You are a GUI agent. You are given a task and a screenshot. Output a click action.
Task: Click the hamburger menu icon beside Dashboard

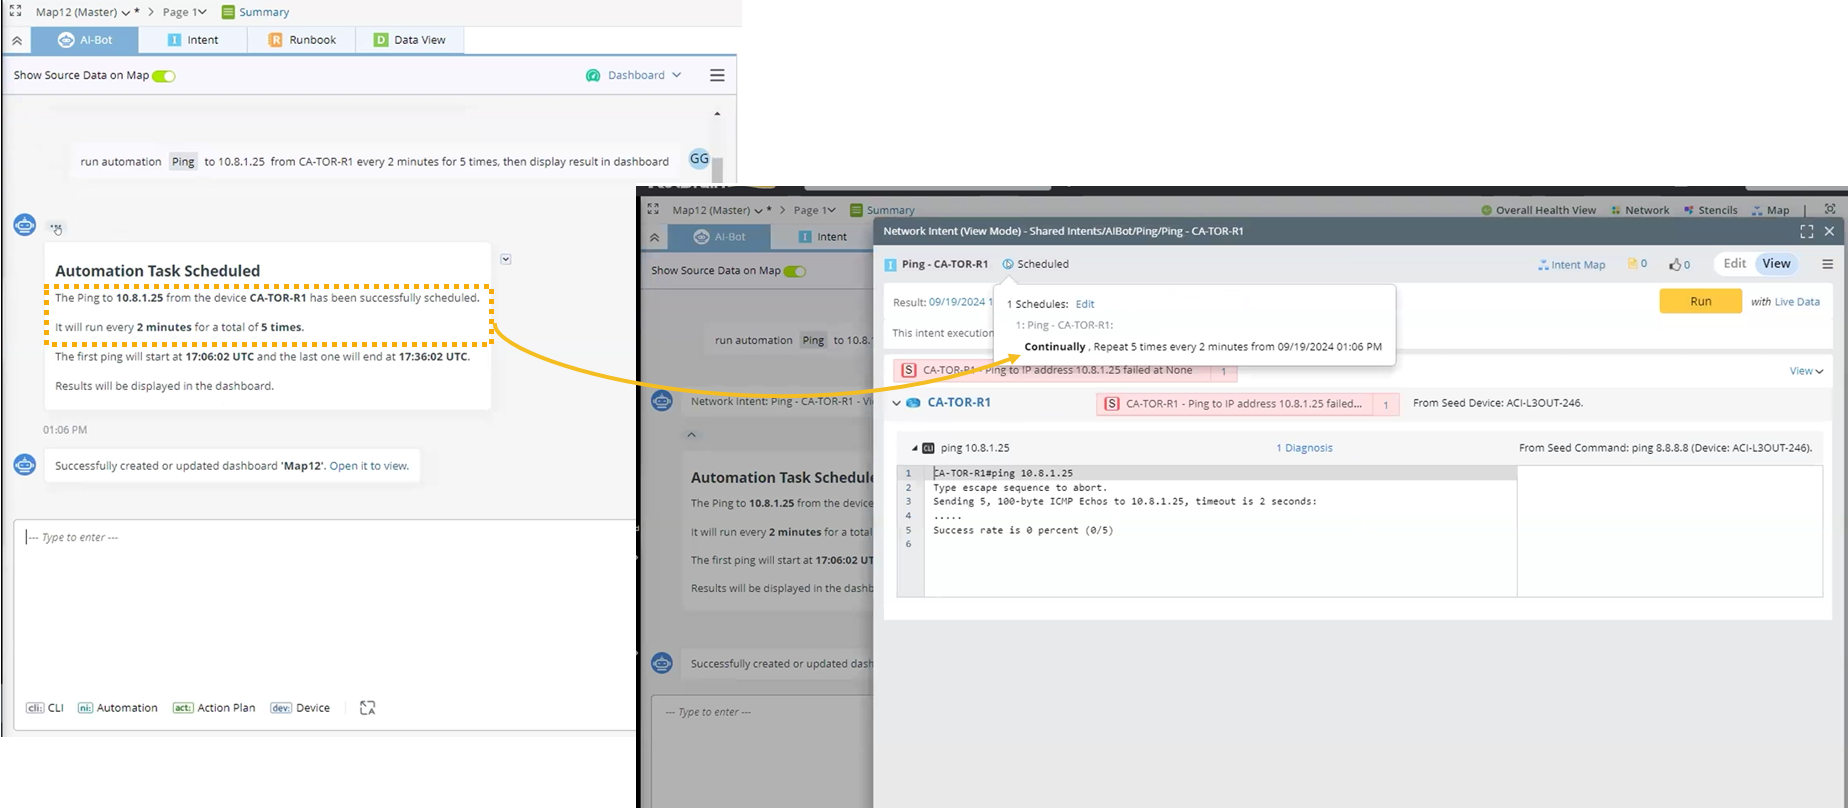tap(716, 75)
